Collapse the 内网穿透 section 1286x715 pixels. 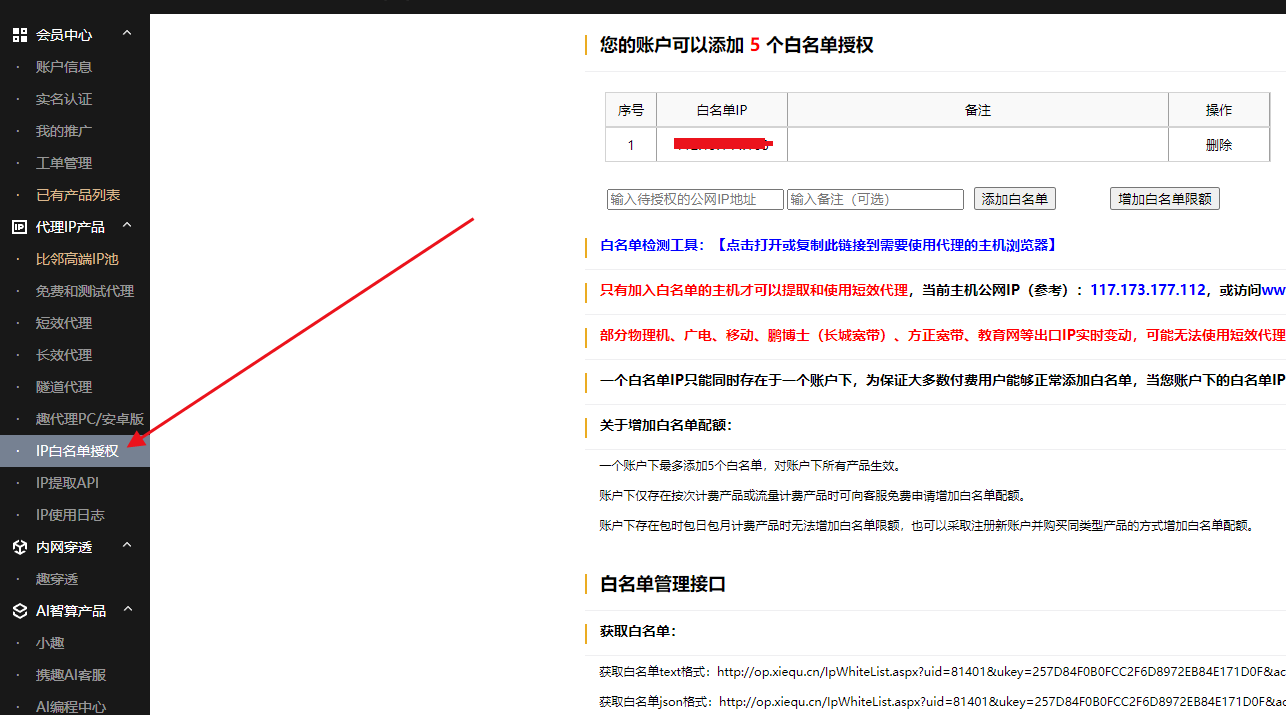point(126,545)
